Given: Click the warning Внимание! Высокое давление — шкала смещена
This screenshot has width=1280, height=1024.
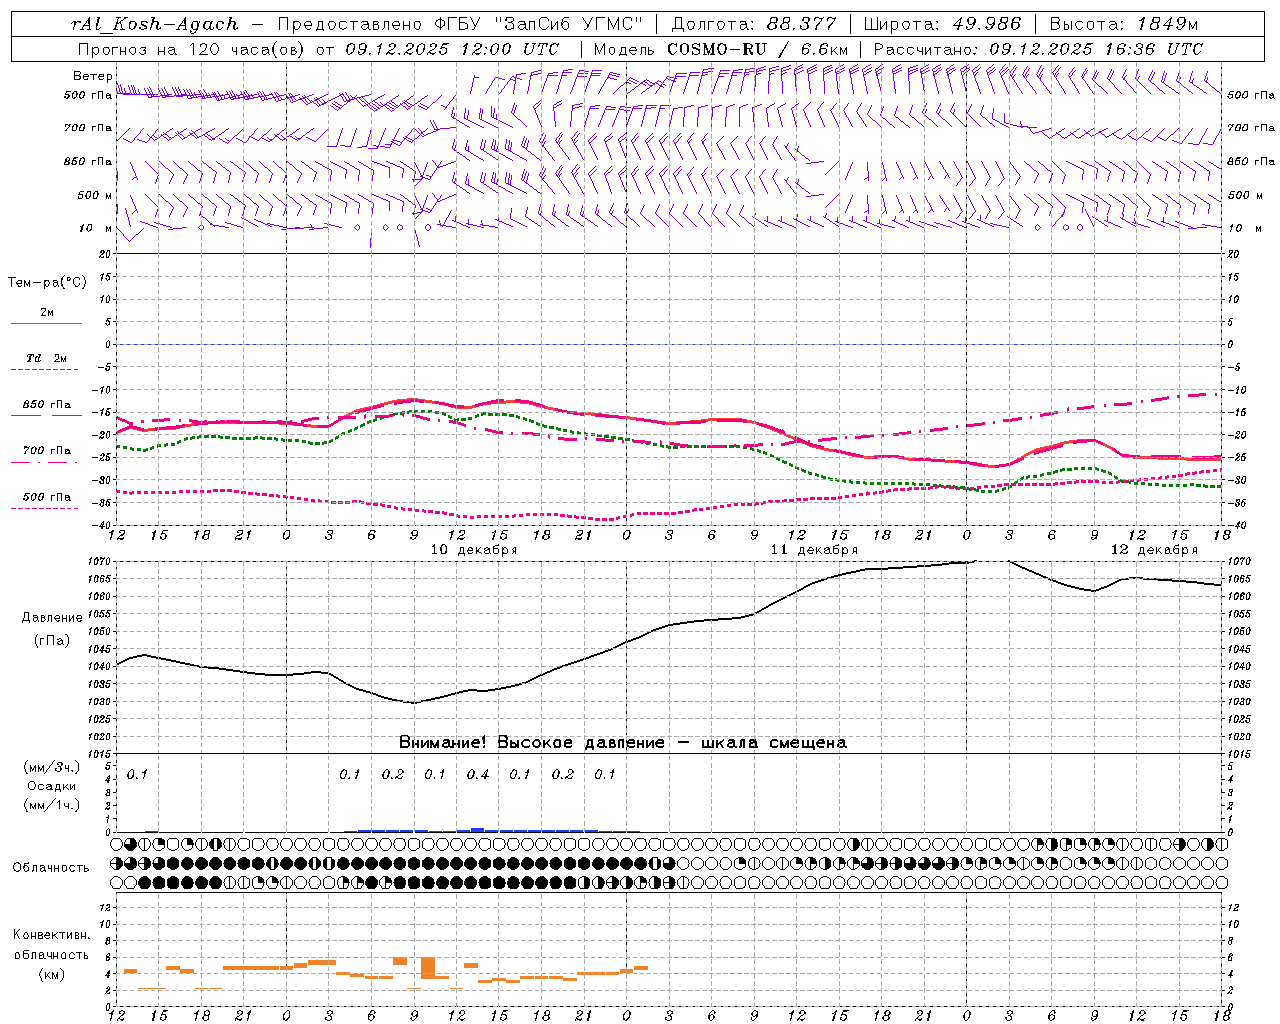Looking at the screenshot, I should tap(622, 742).
